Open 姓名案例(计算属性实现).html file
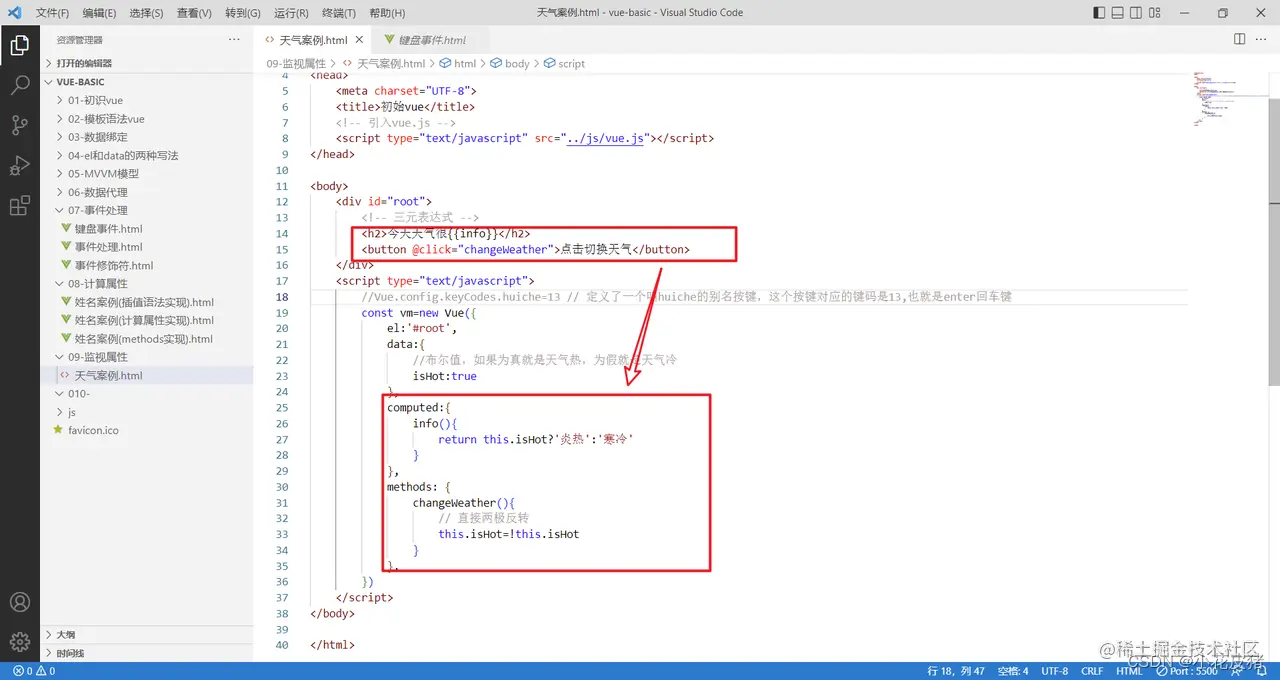Image resolution: width=1280 pixels, height=680 pixels. pyautogui.click(x=147, y=320)
